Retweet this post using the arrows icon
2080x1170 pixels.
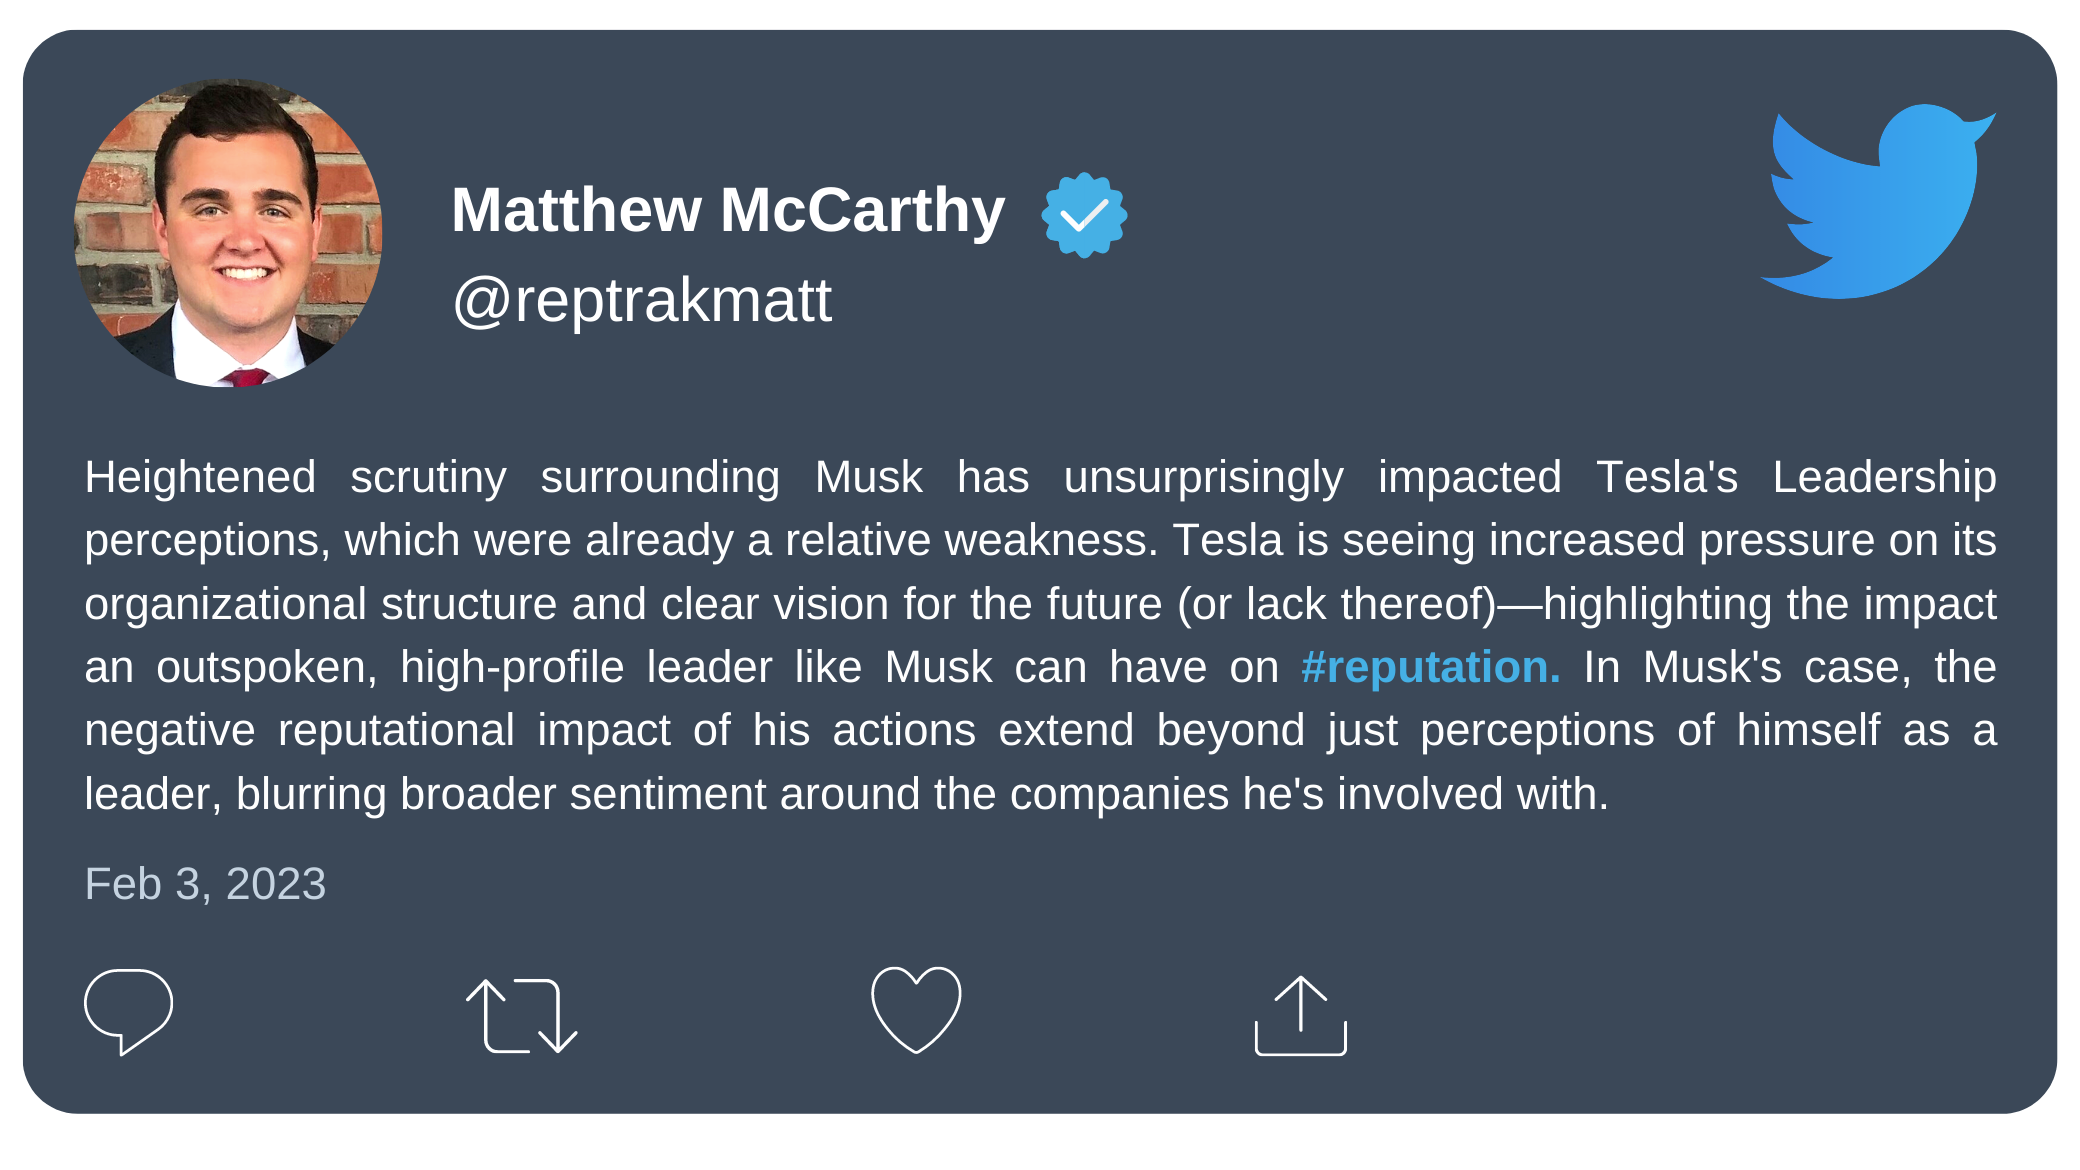pyautogui.click(x=521, y=1015)
